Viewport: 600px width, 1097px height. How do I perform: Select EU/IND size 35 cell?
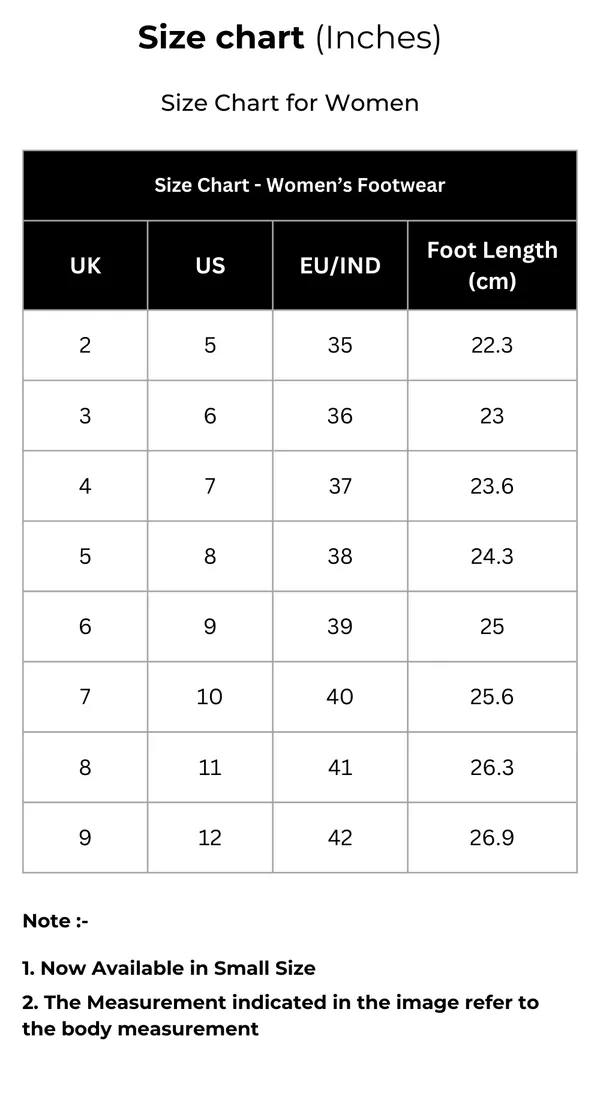click(340, 345)
